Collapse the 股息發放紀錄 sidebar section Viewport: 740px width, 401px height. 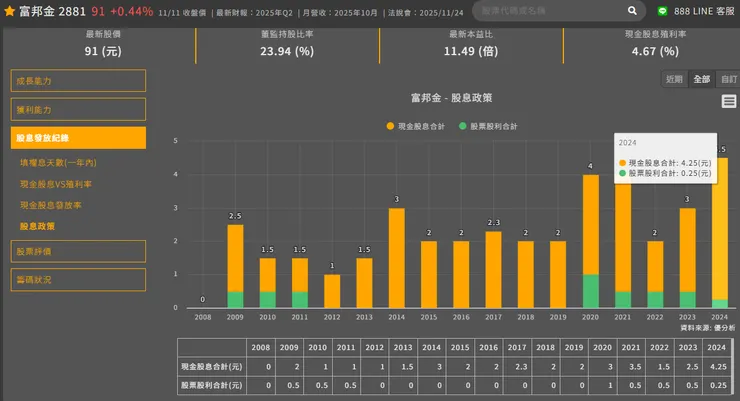78,138
